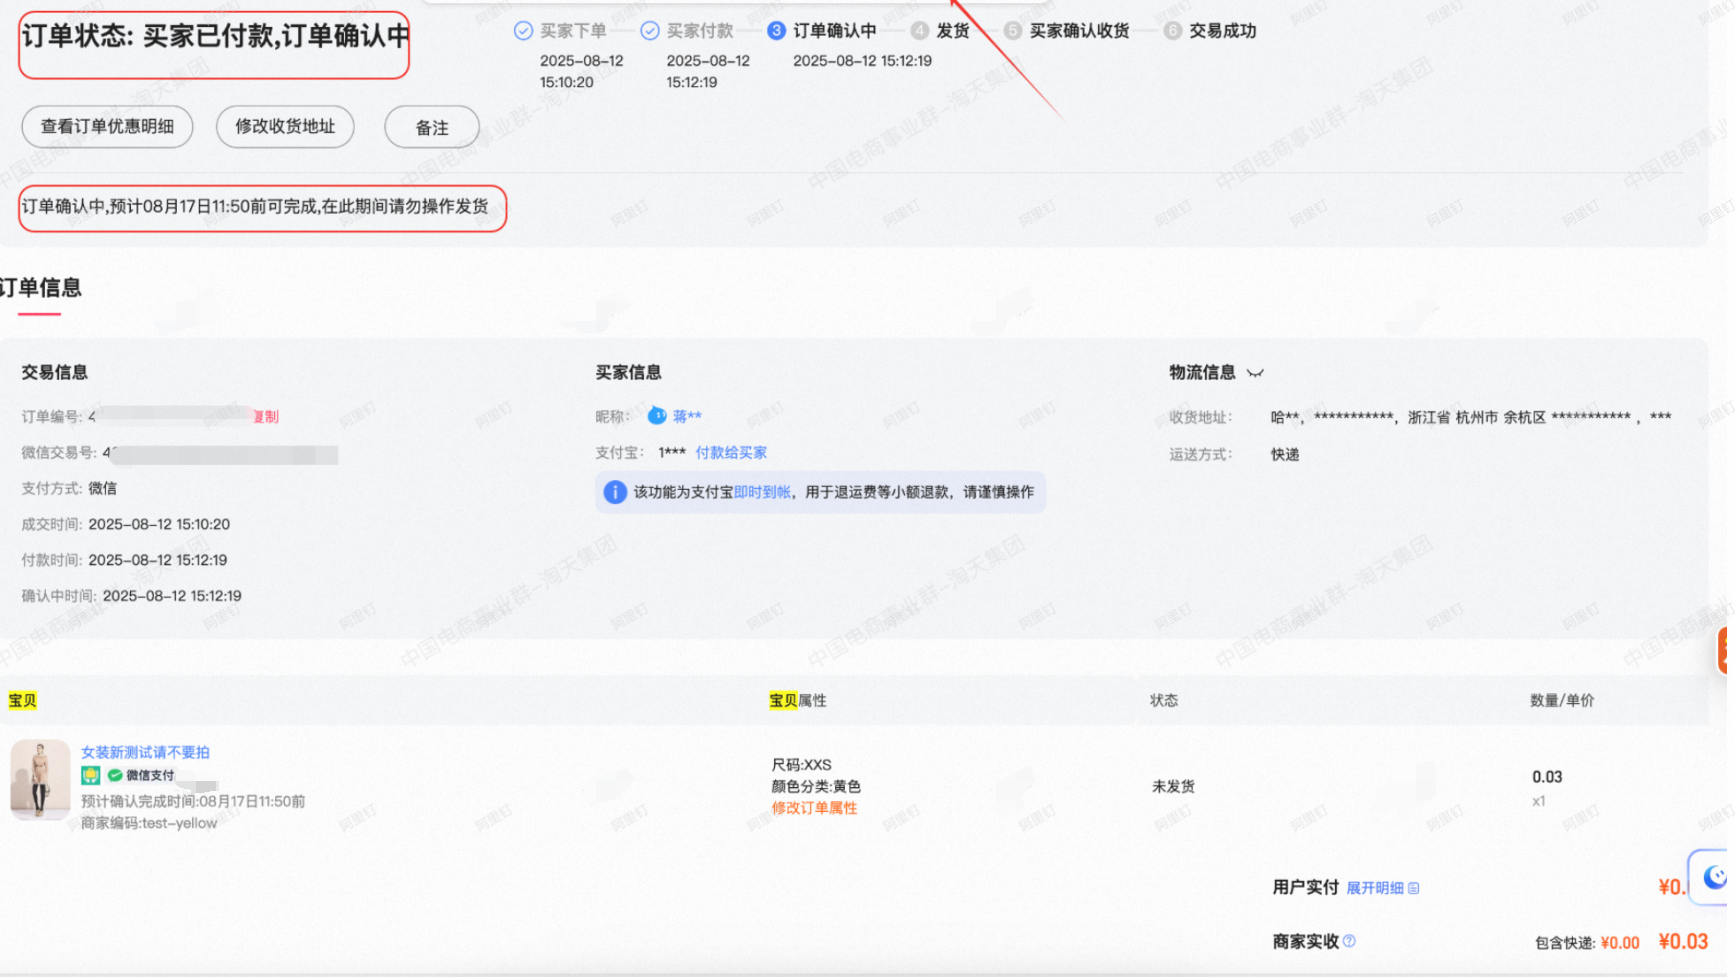
Task: Click the 备注 button
Action: (x=432, y=127)
